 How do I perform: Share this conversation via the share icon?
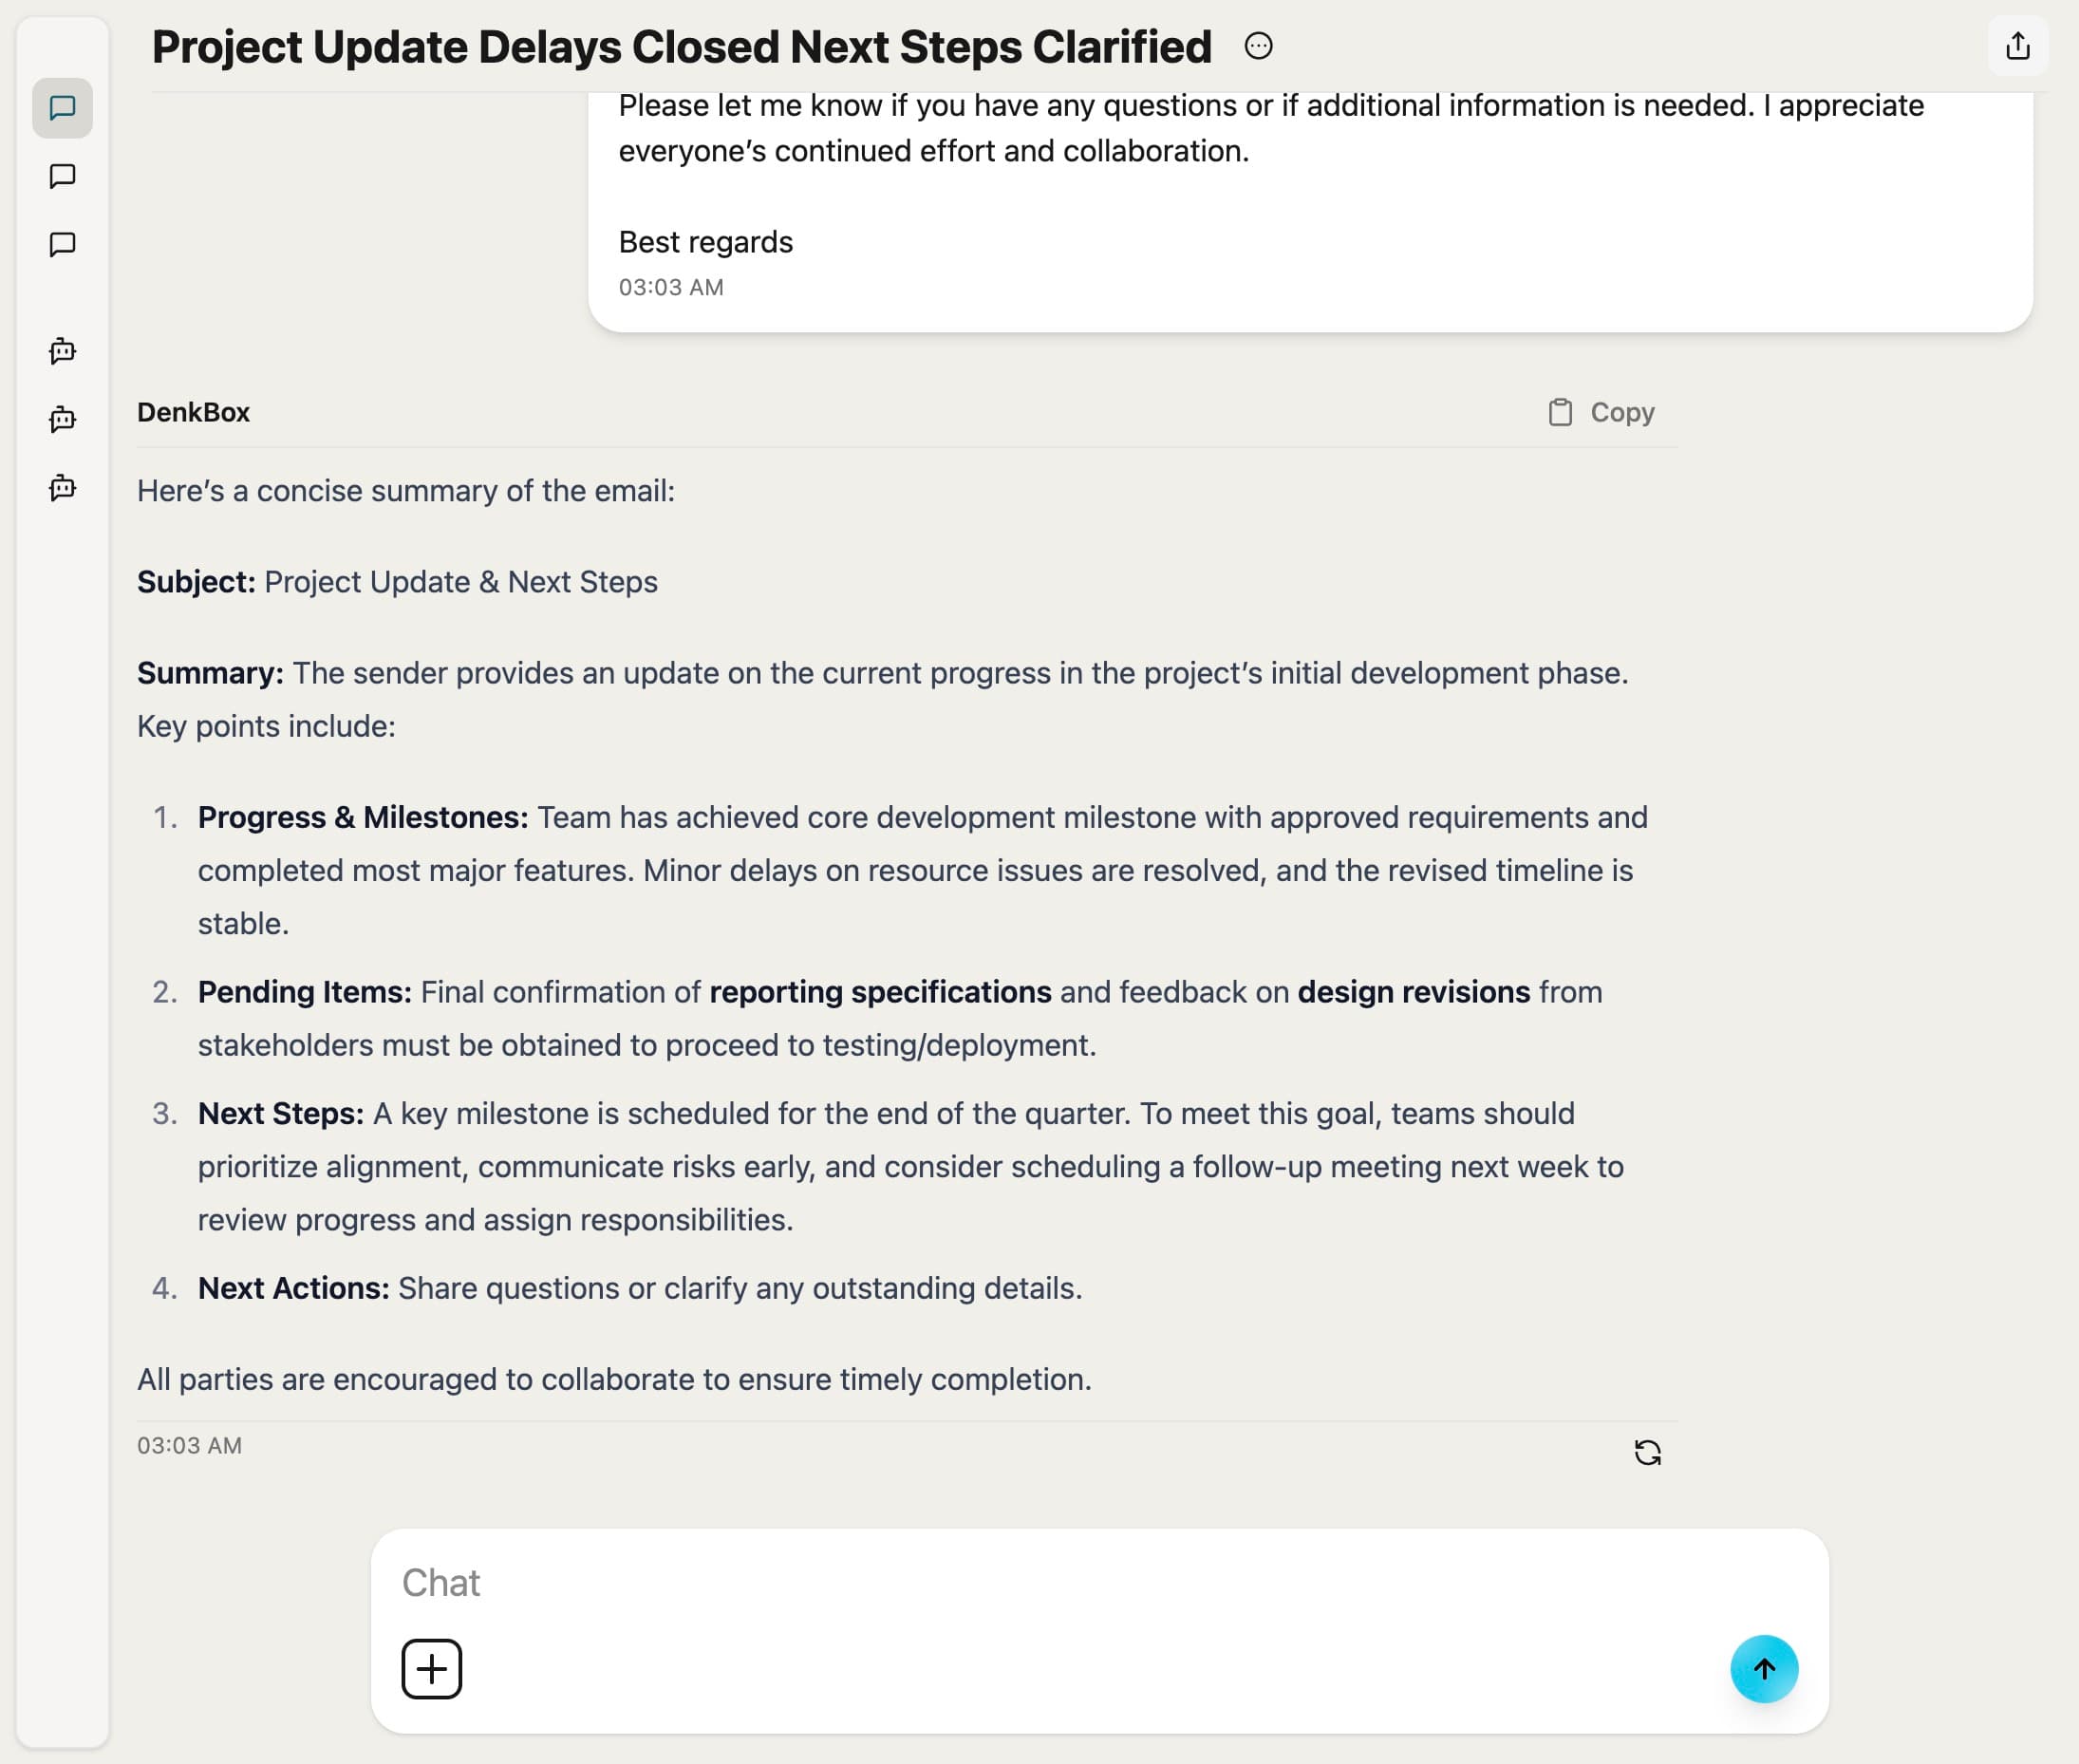point(2017,46)
